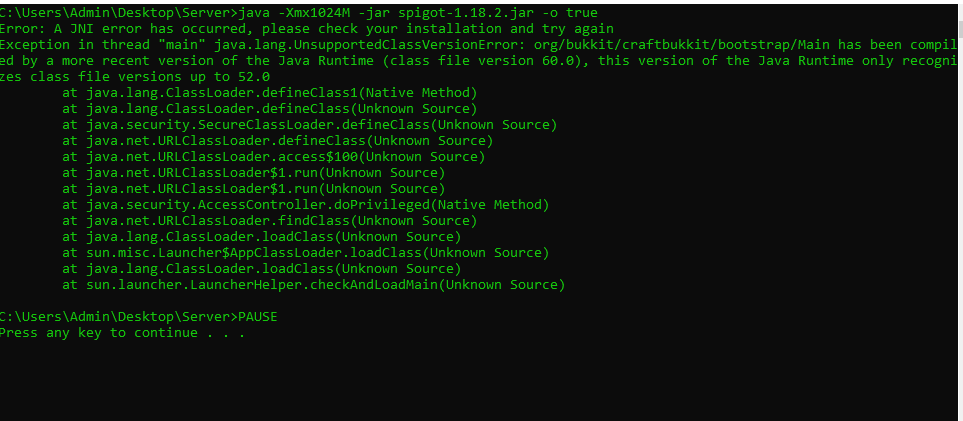Click the "up to 52.0" version text

tap(234, 77)
